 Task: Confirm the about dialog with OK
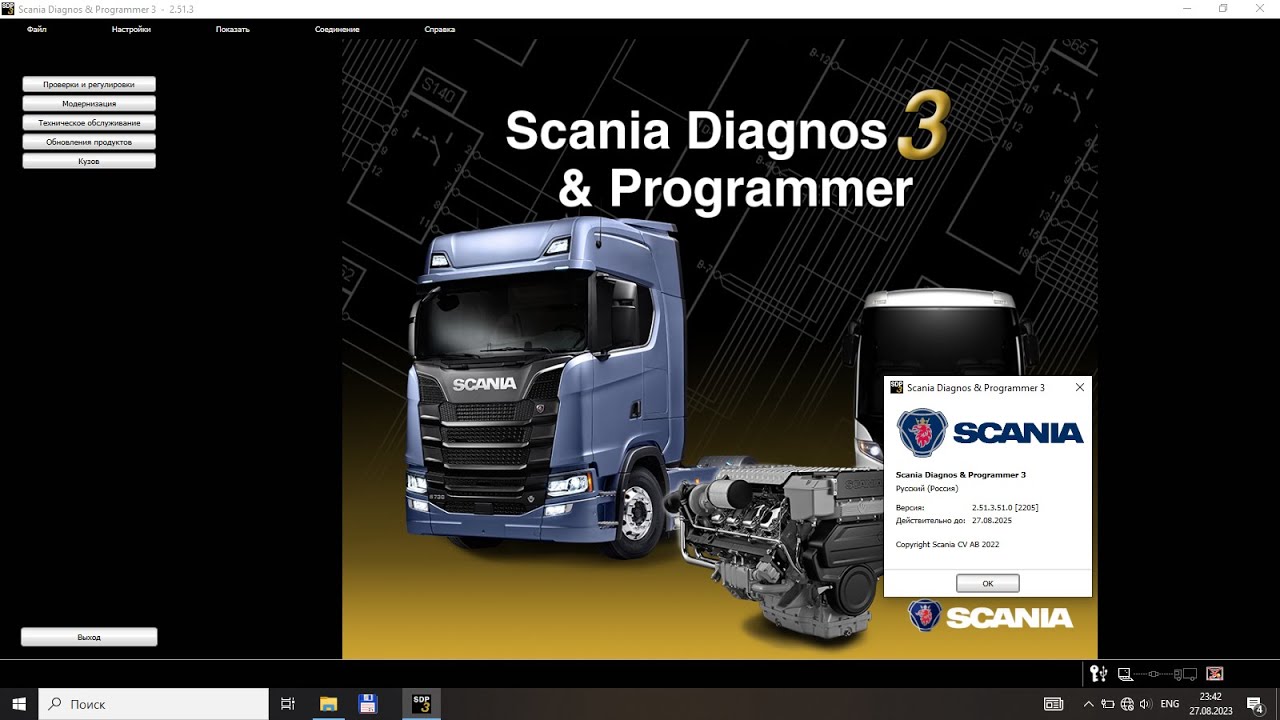[x=987, y=583]
